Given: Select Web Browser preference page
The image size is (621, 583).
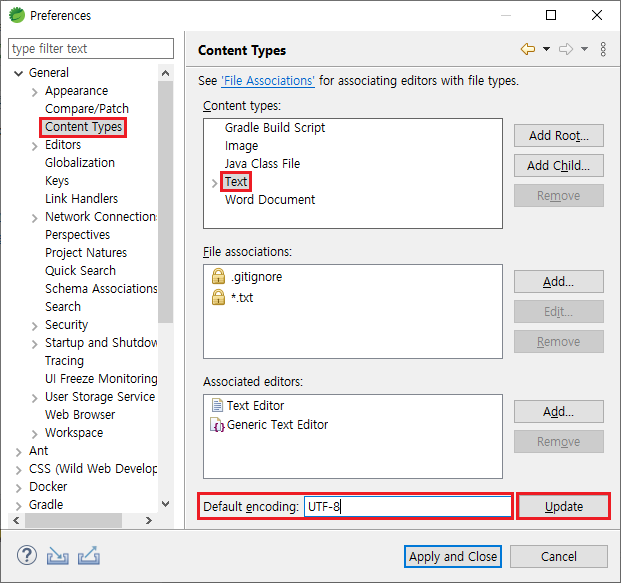Looking at the screenshot, I should [x=80, y=415].
